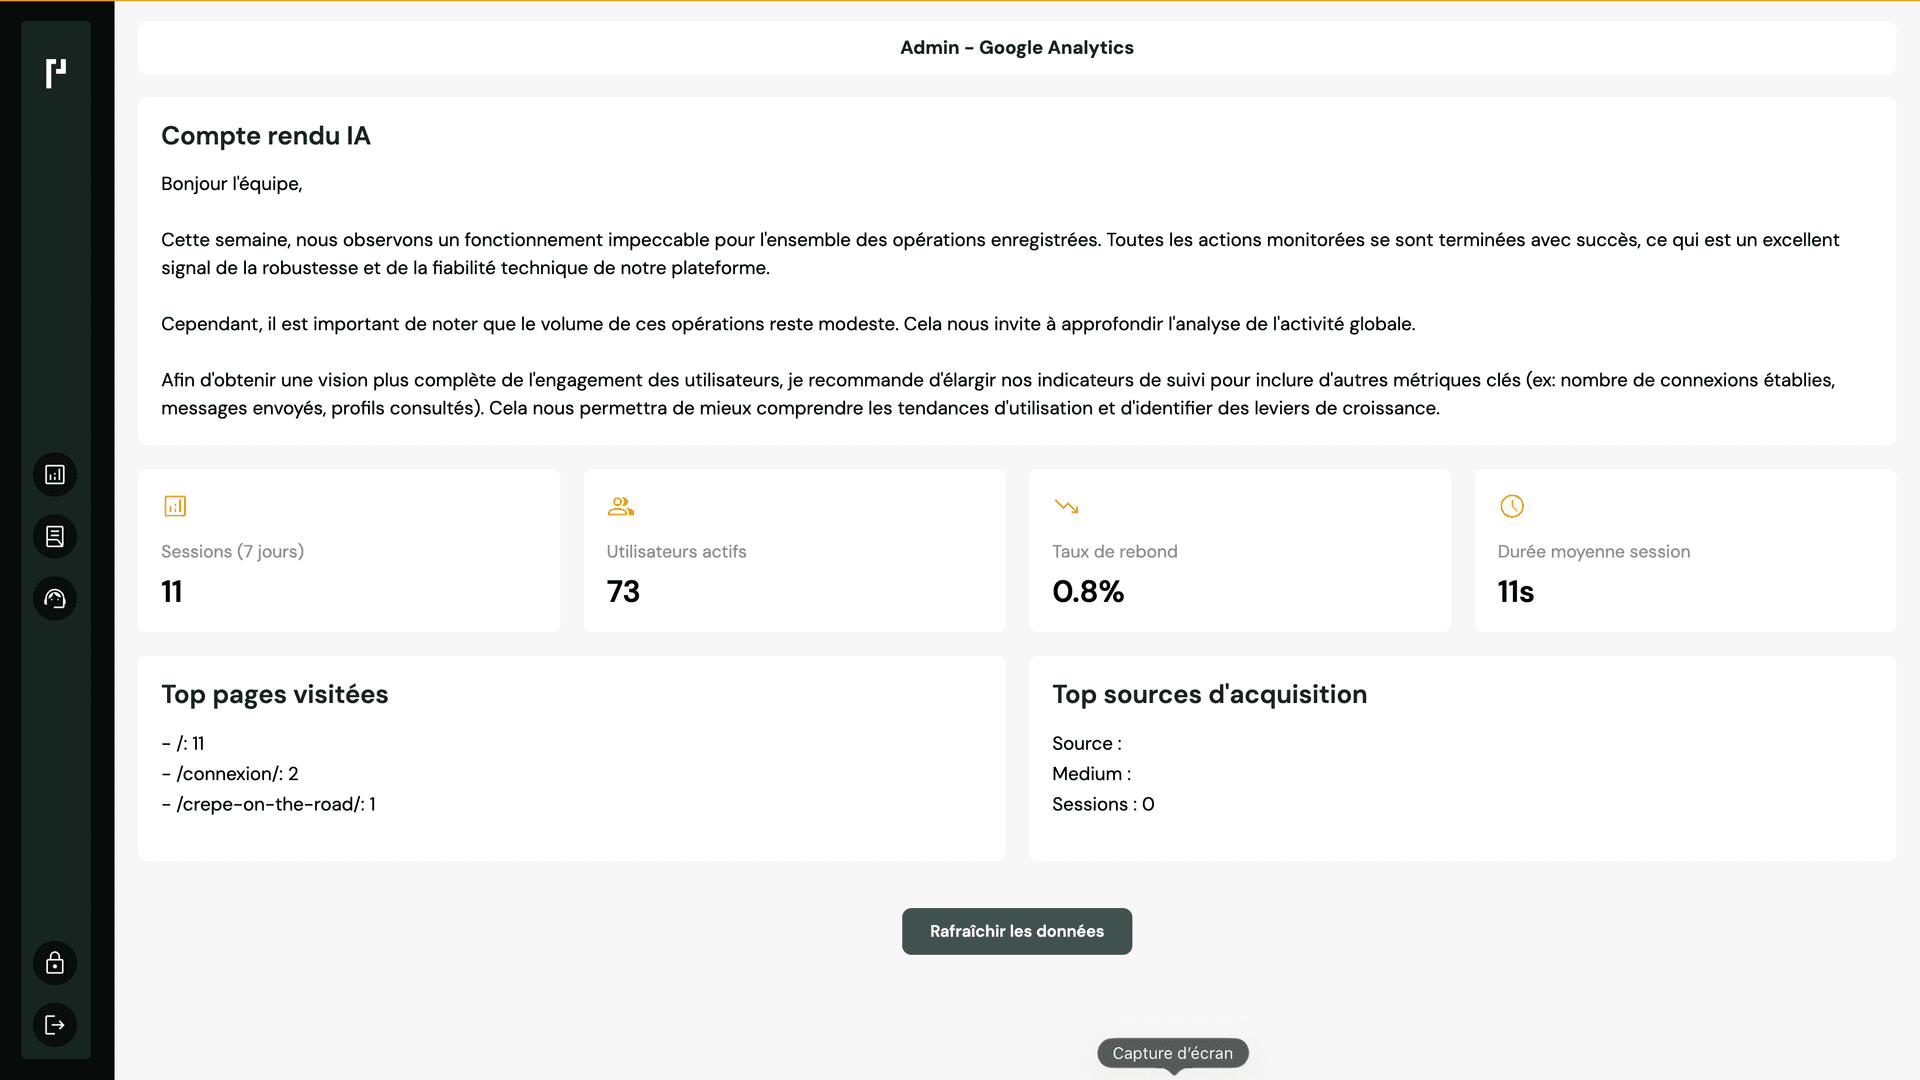Screen dimensions: 1920x1080
Task: Open the support headset sidebar icon
Action: click(55, 599)
